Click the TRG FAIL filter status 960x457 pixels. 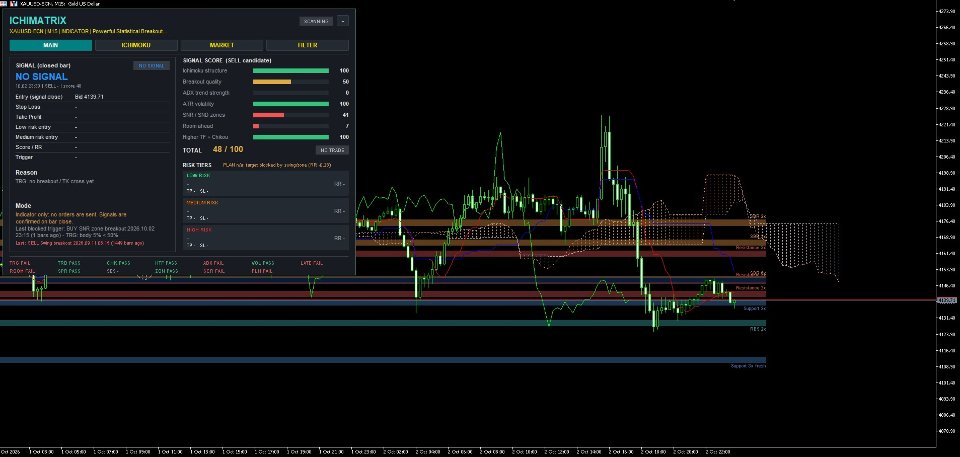tap(20, 263)
